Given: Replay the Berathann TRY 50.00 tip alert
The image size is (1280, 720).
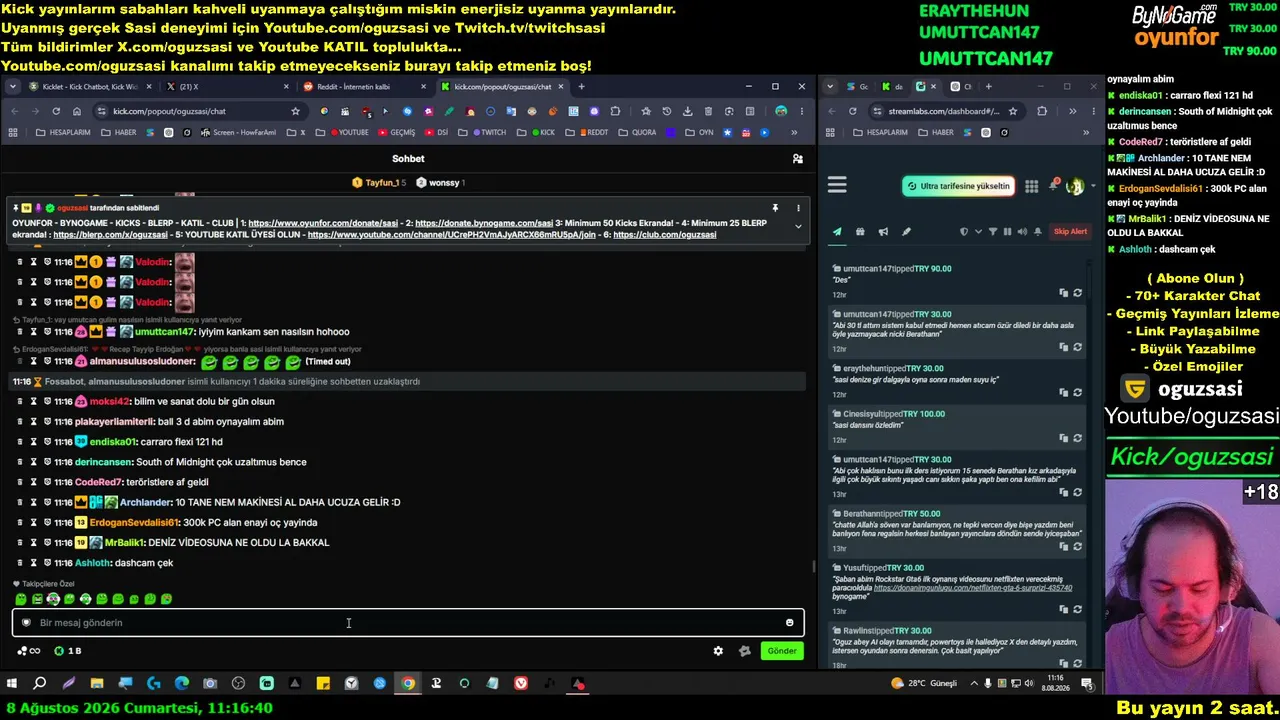Looking at the screenshot, I should pyautogui.click(x=1077, y=547).
